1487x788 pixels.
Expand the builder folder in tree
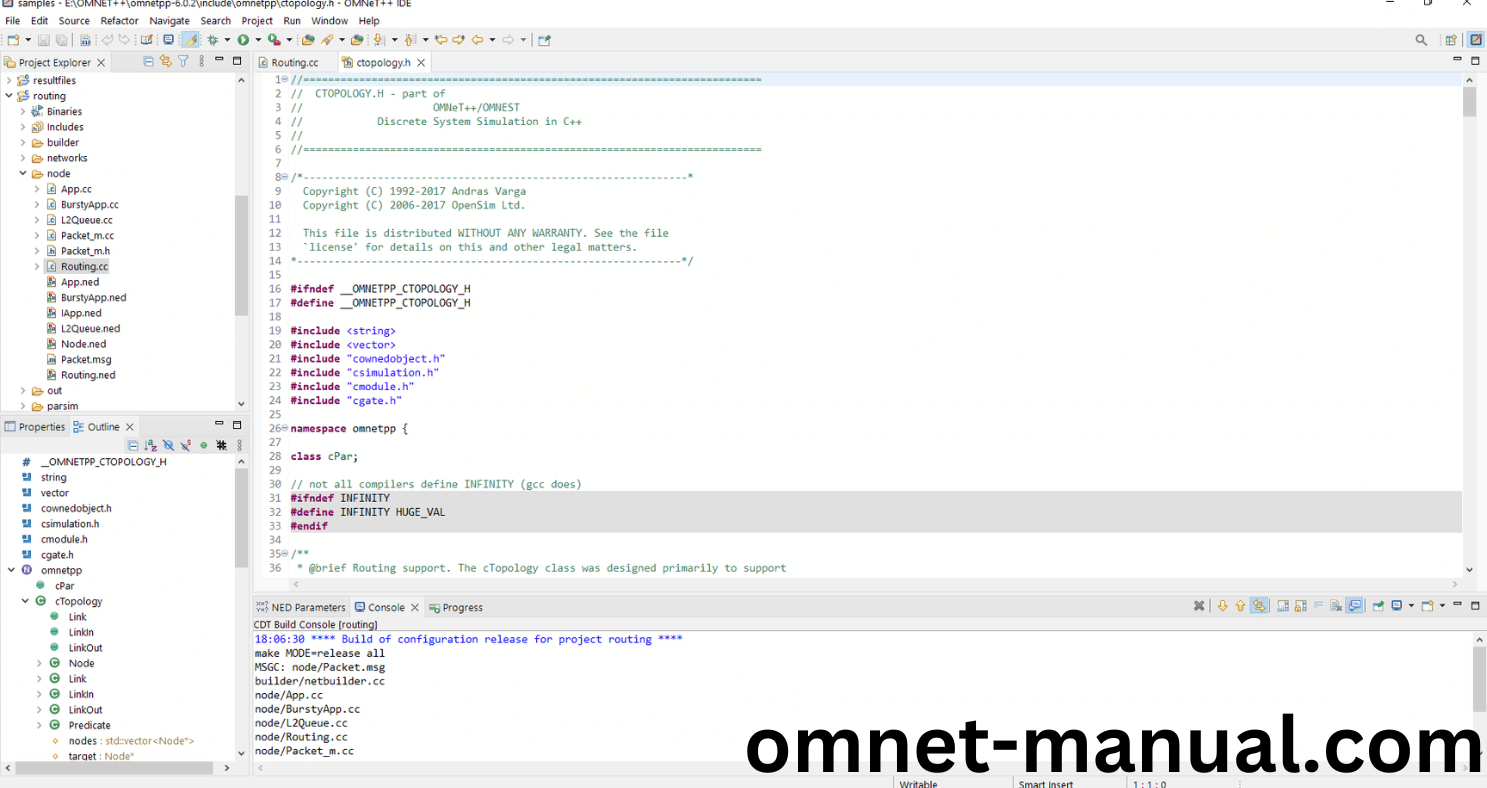tap(23, 143)
